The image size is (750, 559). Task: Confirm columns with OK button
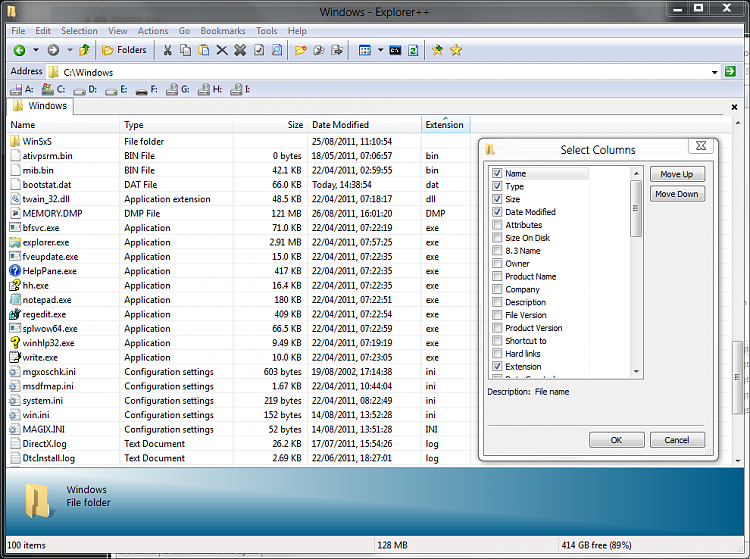pyautogui.click(x=617, y=440)
